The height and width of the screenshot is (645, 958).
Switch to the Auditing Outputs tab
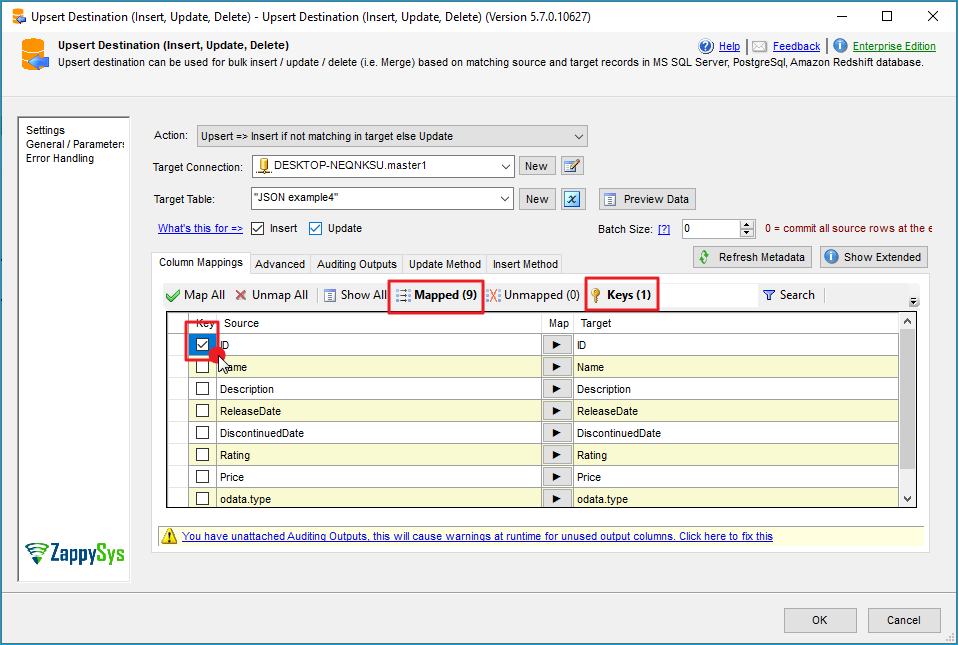(356, 264)
